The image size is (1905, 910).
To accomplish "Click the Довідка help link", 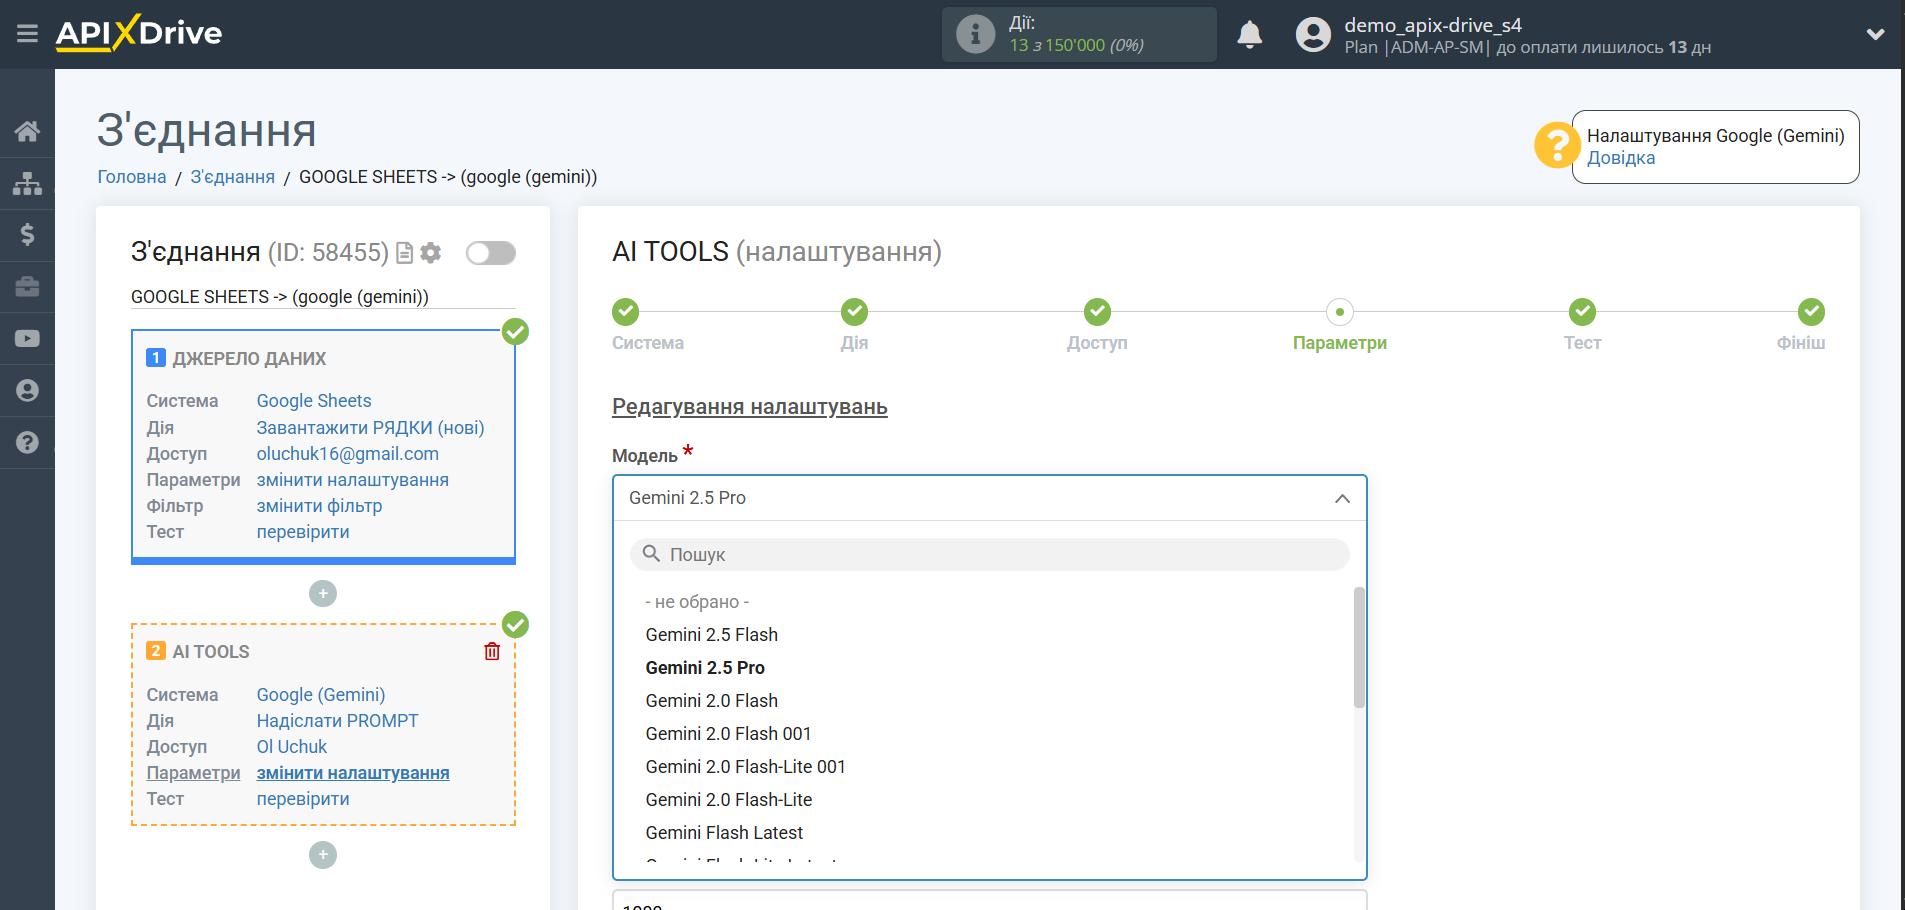I will point(1620,158).
